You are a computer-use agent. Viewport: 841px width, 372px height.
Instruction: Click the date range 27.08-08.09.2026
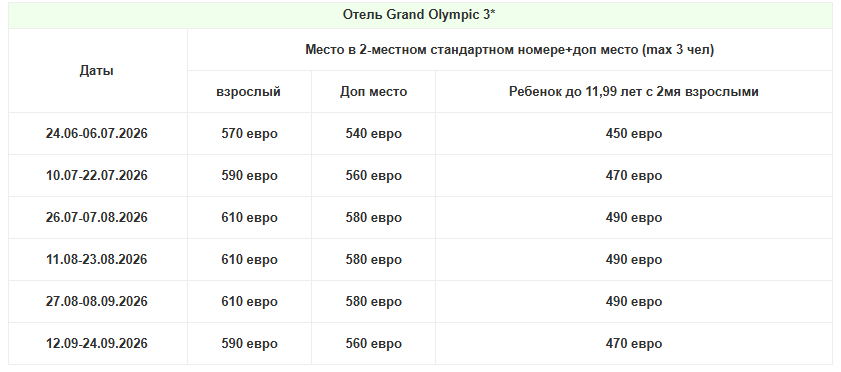pyautogui.click(x=97, y=301)
